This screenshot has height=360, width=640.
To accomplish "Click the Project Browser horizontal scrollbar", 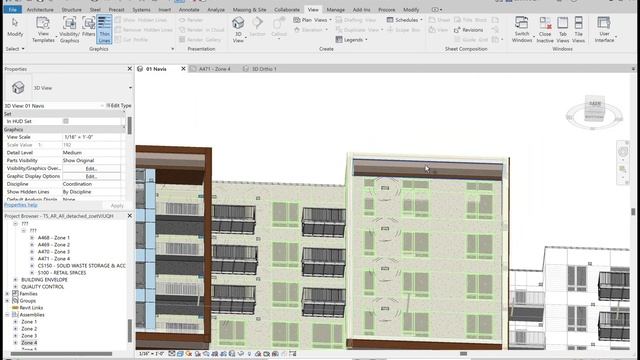I will (x=61, y=354).
